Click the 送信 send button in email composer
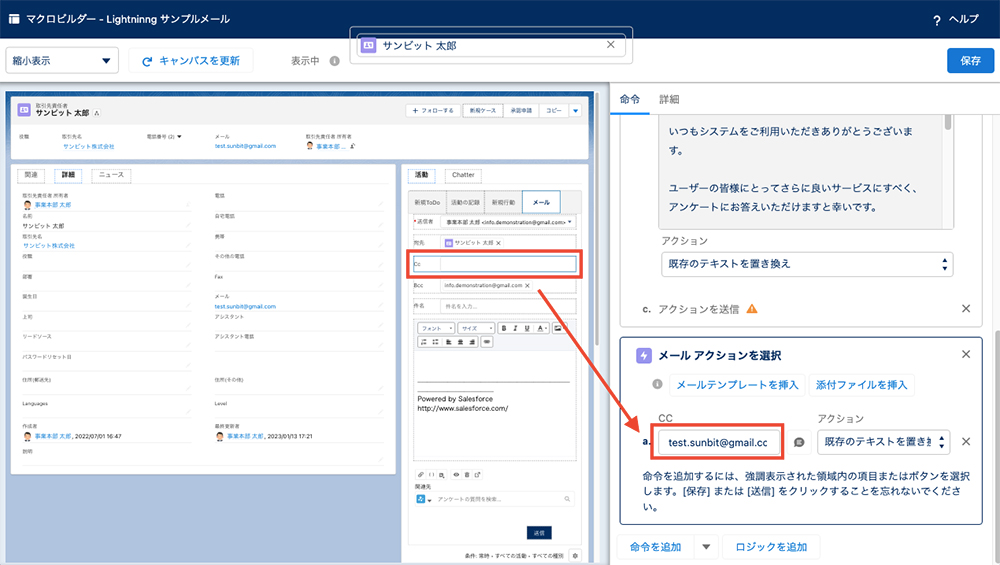 click(x=539, y=532)
